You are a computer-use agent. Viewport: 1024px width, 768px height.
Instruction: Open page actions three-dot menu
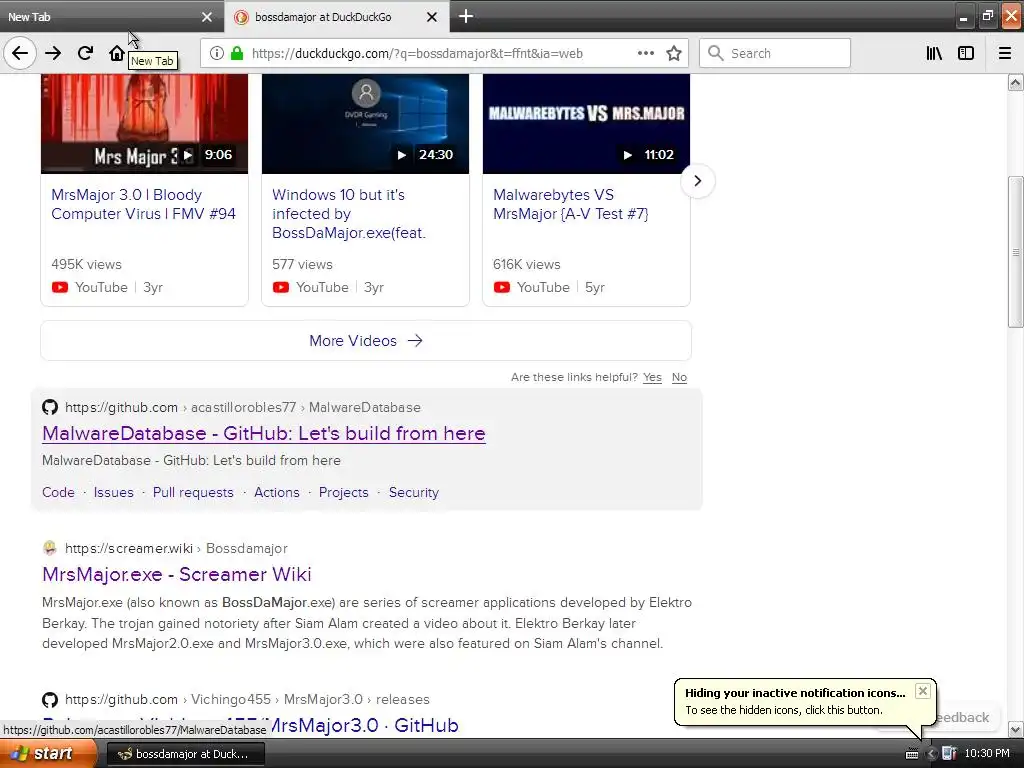pos(645,53)
